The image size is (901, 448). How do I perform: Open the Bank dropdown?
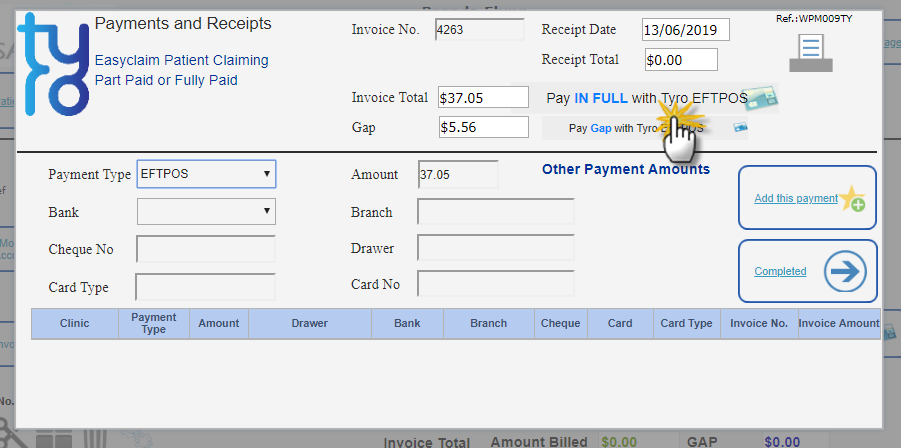tap(206, 211)
